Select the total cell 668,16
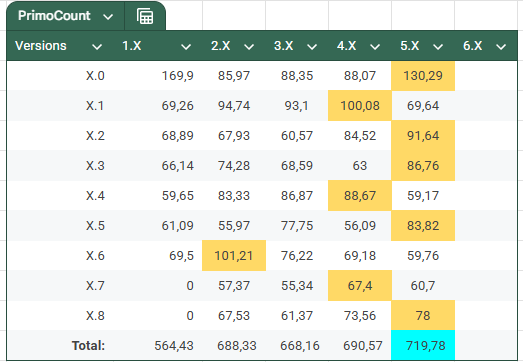523x362 pixels. (297, 346)
